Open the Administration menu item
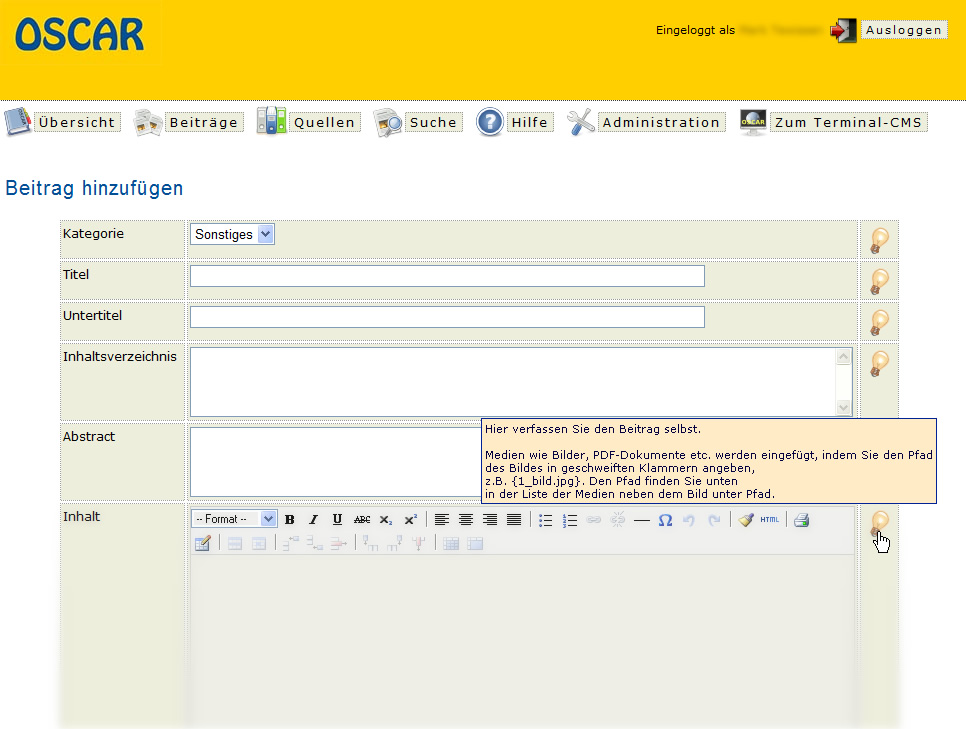The image size is (966, 729). pos(660,123)
